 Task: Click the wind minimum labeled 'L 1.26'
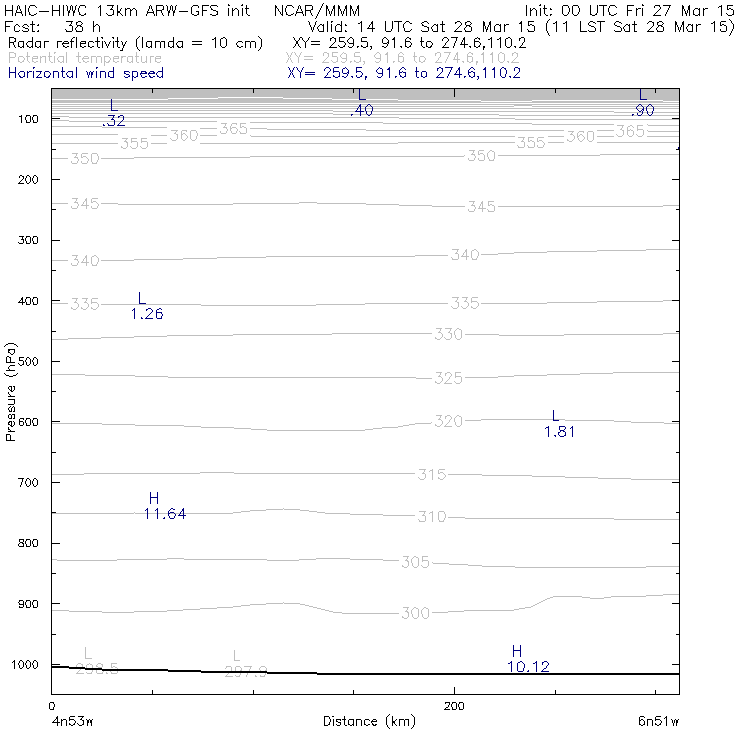click(147, 306)
